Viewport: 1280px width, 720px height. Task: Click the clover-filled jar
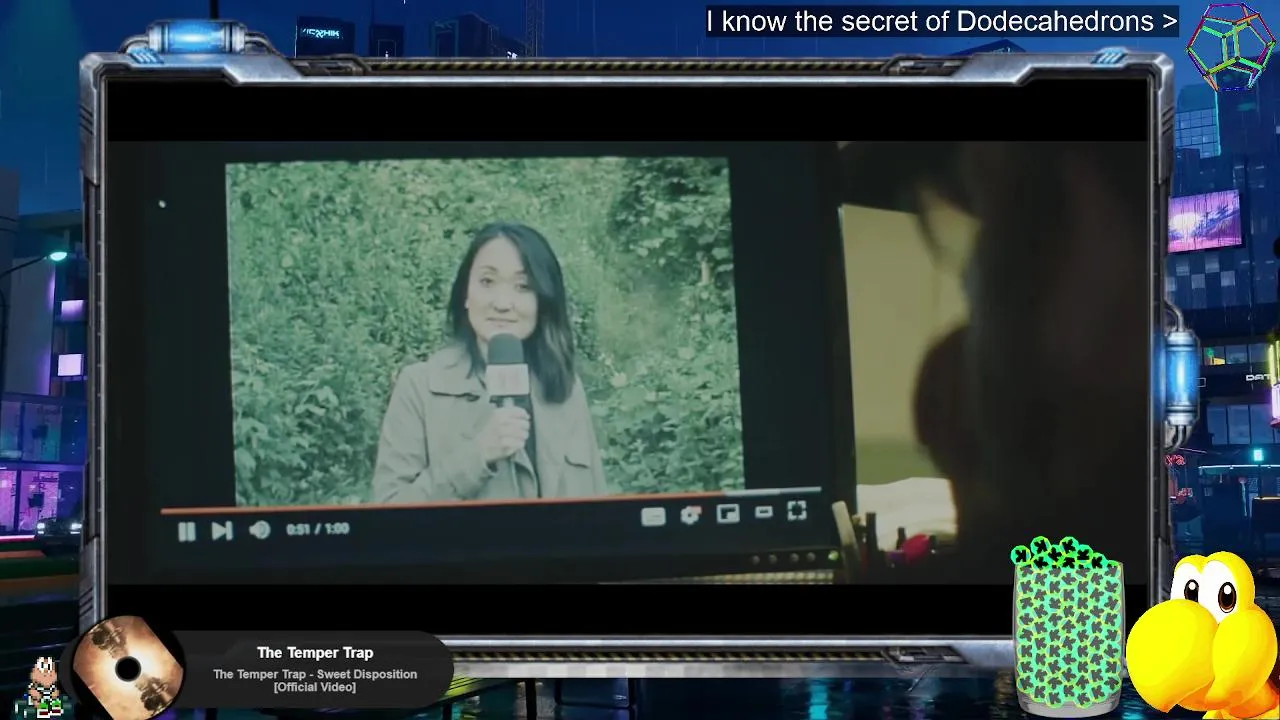coord(1068,627)
